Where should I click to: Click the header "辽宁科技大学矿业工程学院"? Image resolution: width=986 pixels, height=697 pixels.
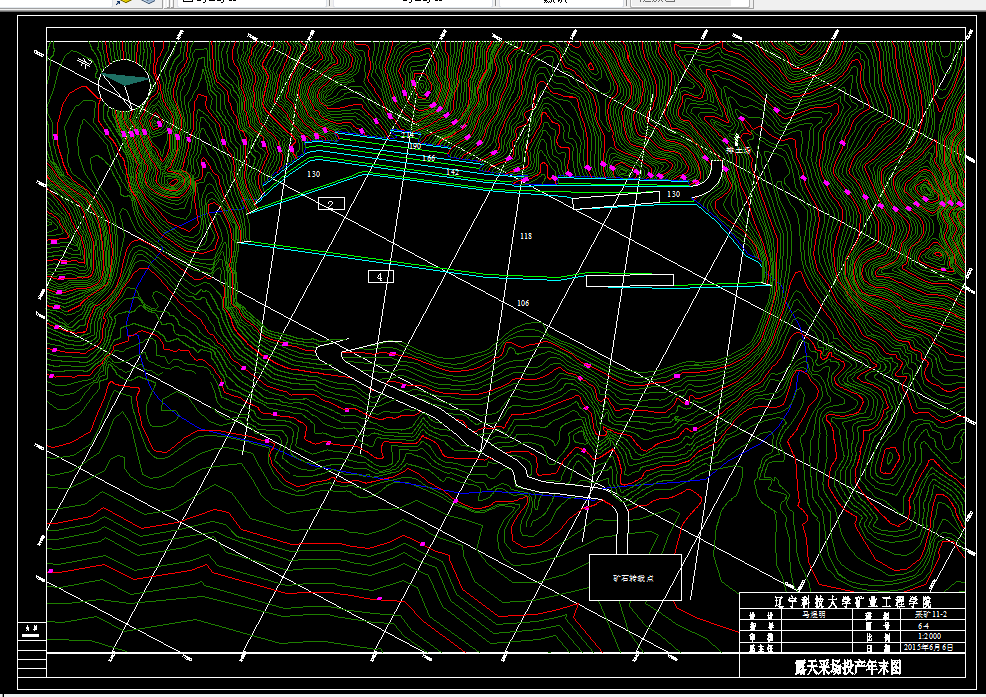point(853,601)
